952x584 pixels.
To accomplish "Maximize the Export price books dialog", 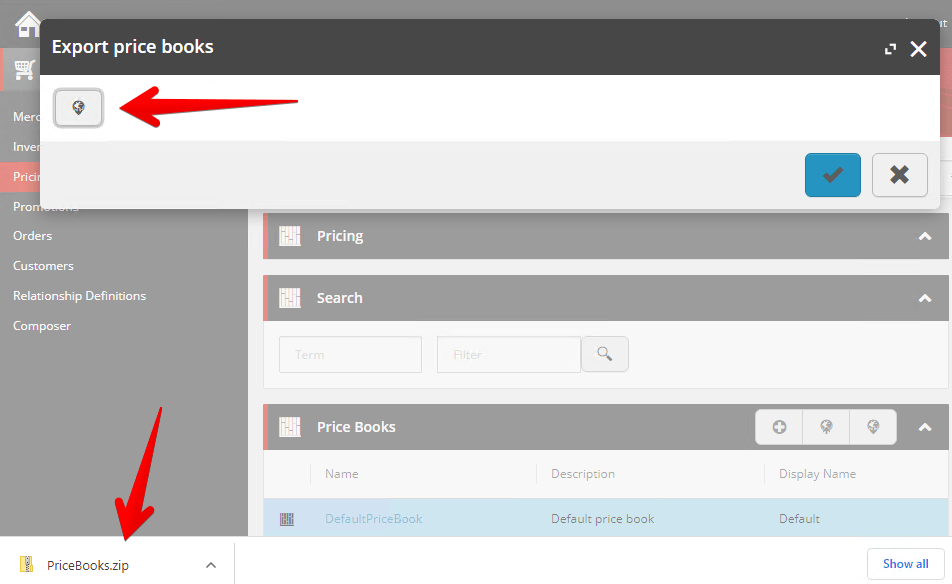I will 890,49.
